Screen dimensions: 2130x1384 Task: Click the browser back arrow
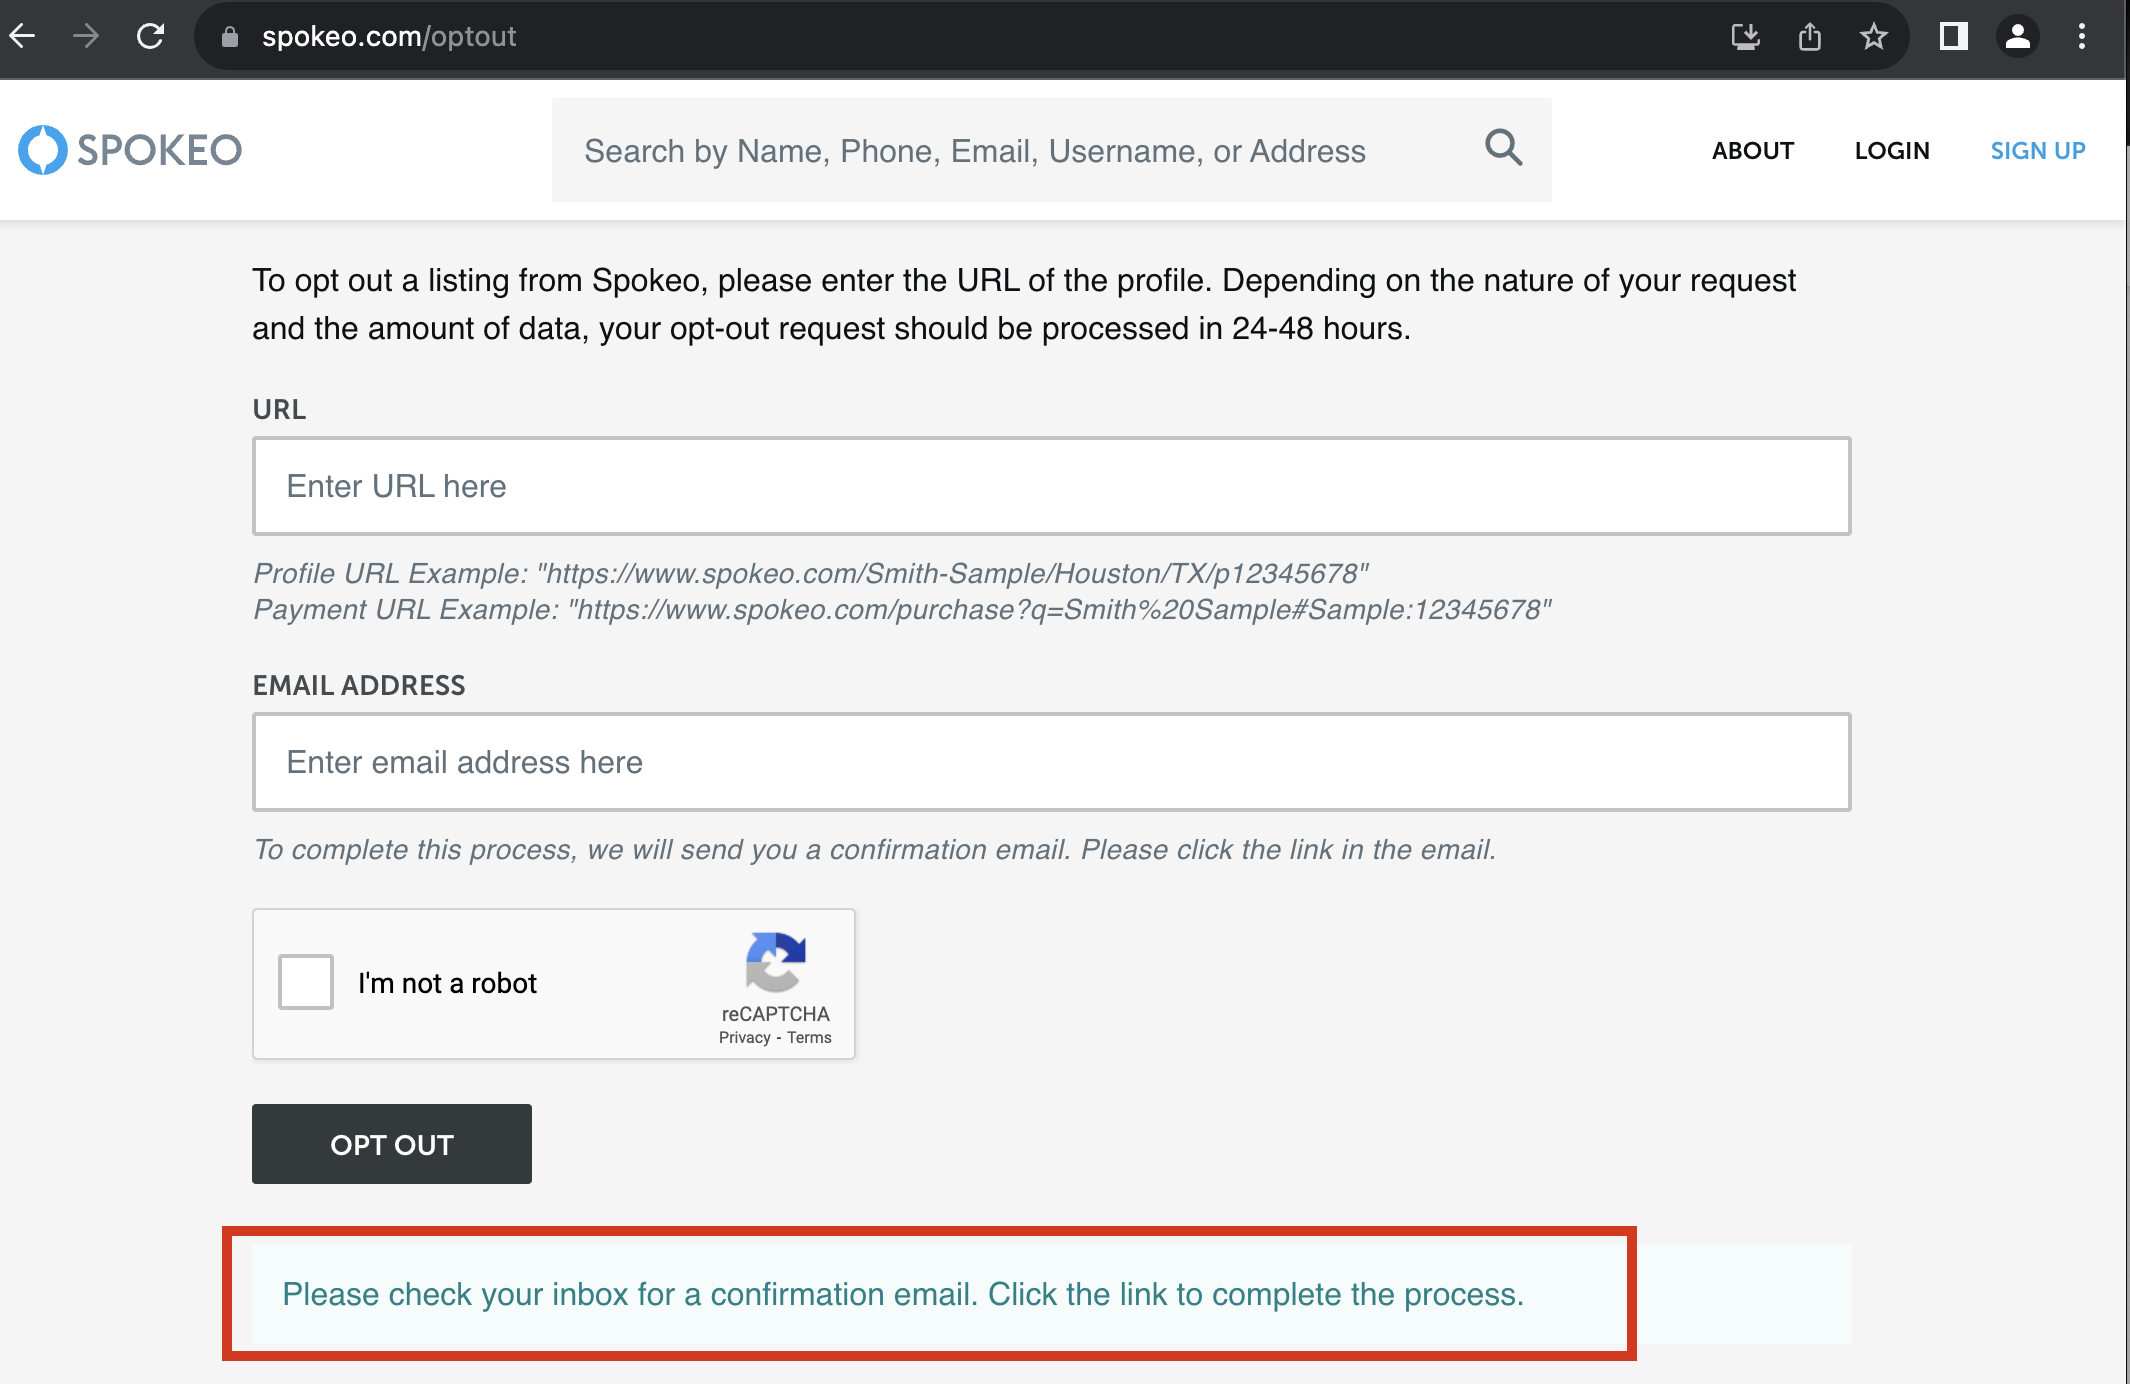tap(22, 36)
